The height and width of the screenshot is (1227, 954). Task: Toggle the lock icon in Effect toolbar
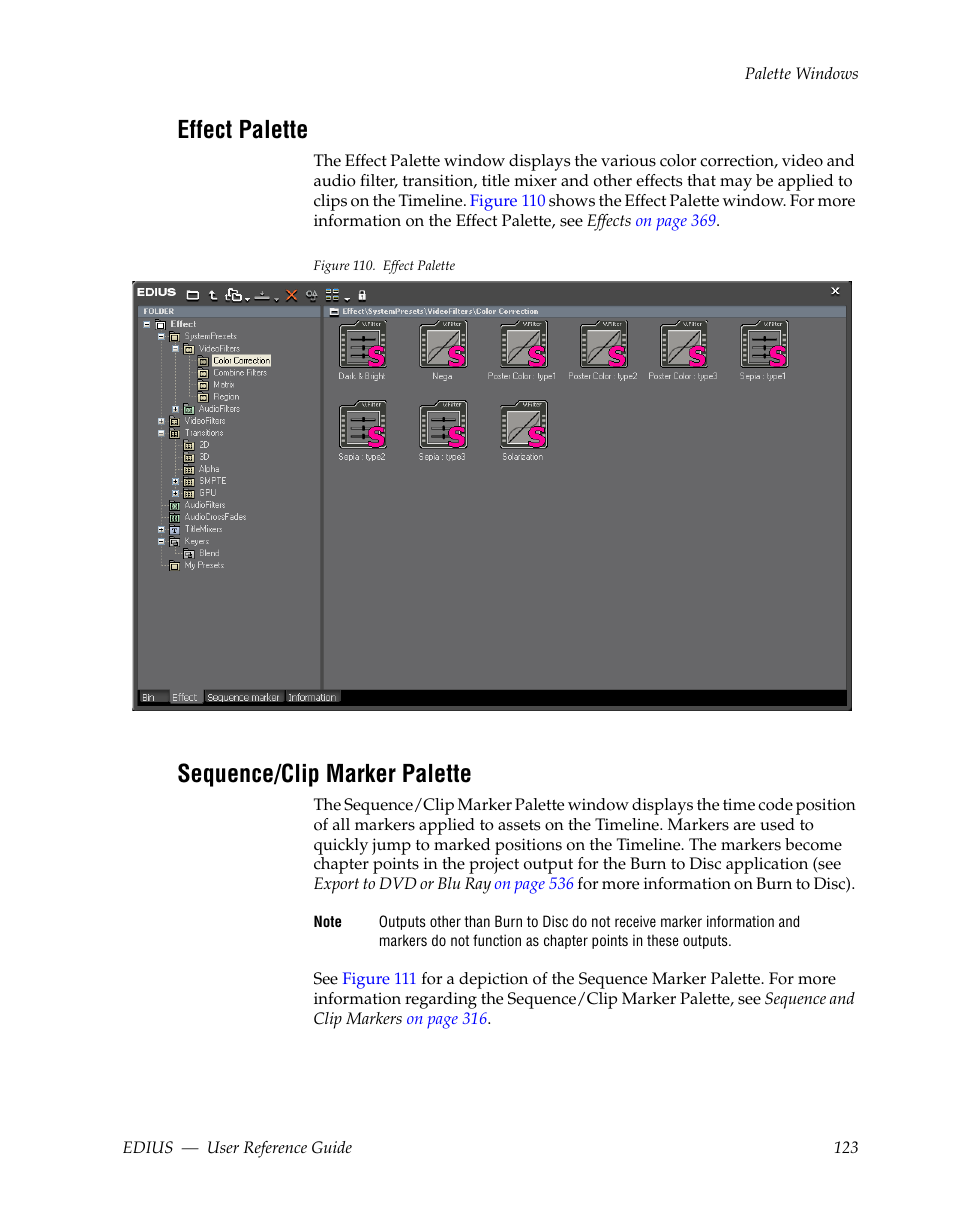[362, 295]
